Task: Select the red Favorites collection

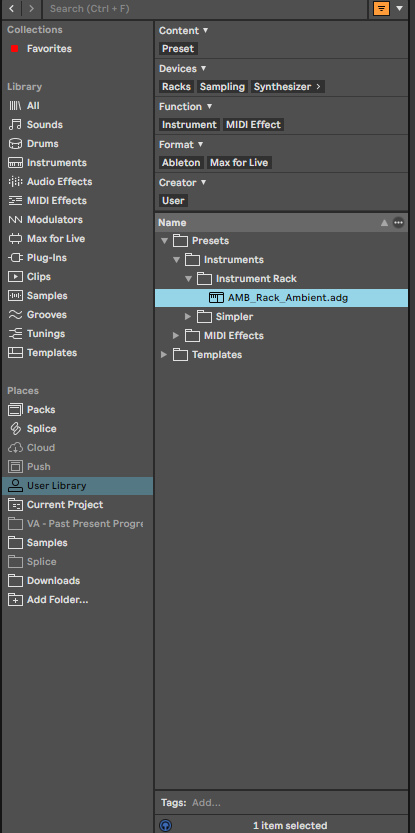Action: pyautogui.click(x=14, y=49)
